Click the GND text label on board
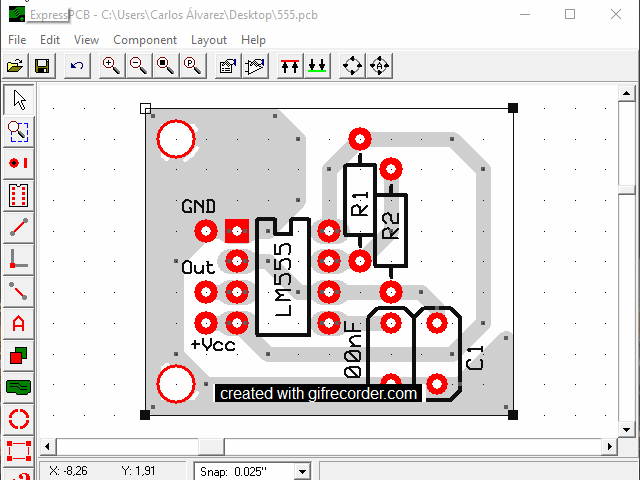Image resolution: width=640 pixels, height=480 pixels. [x=198, y=207]
